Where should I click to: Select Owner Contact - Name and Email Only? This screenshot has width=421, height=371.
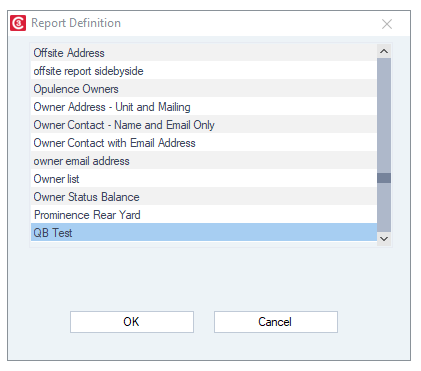pyautogui.click(x=204, y=125)
